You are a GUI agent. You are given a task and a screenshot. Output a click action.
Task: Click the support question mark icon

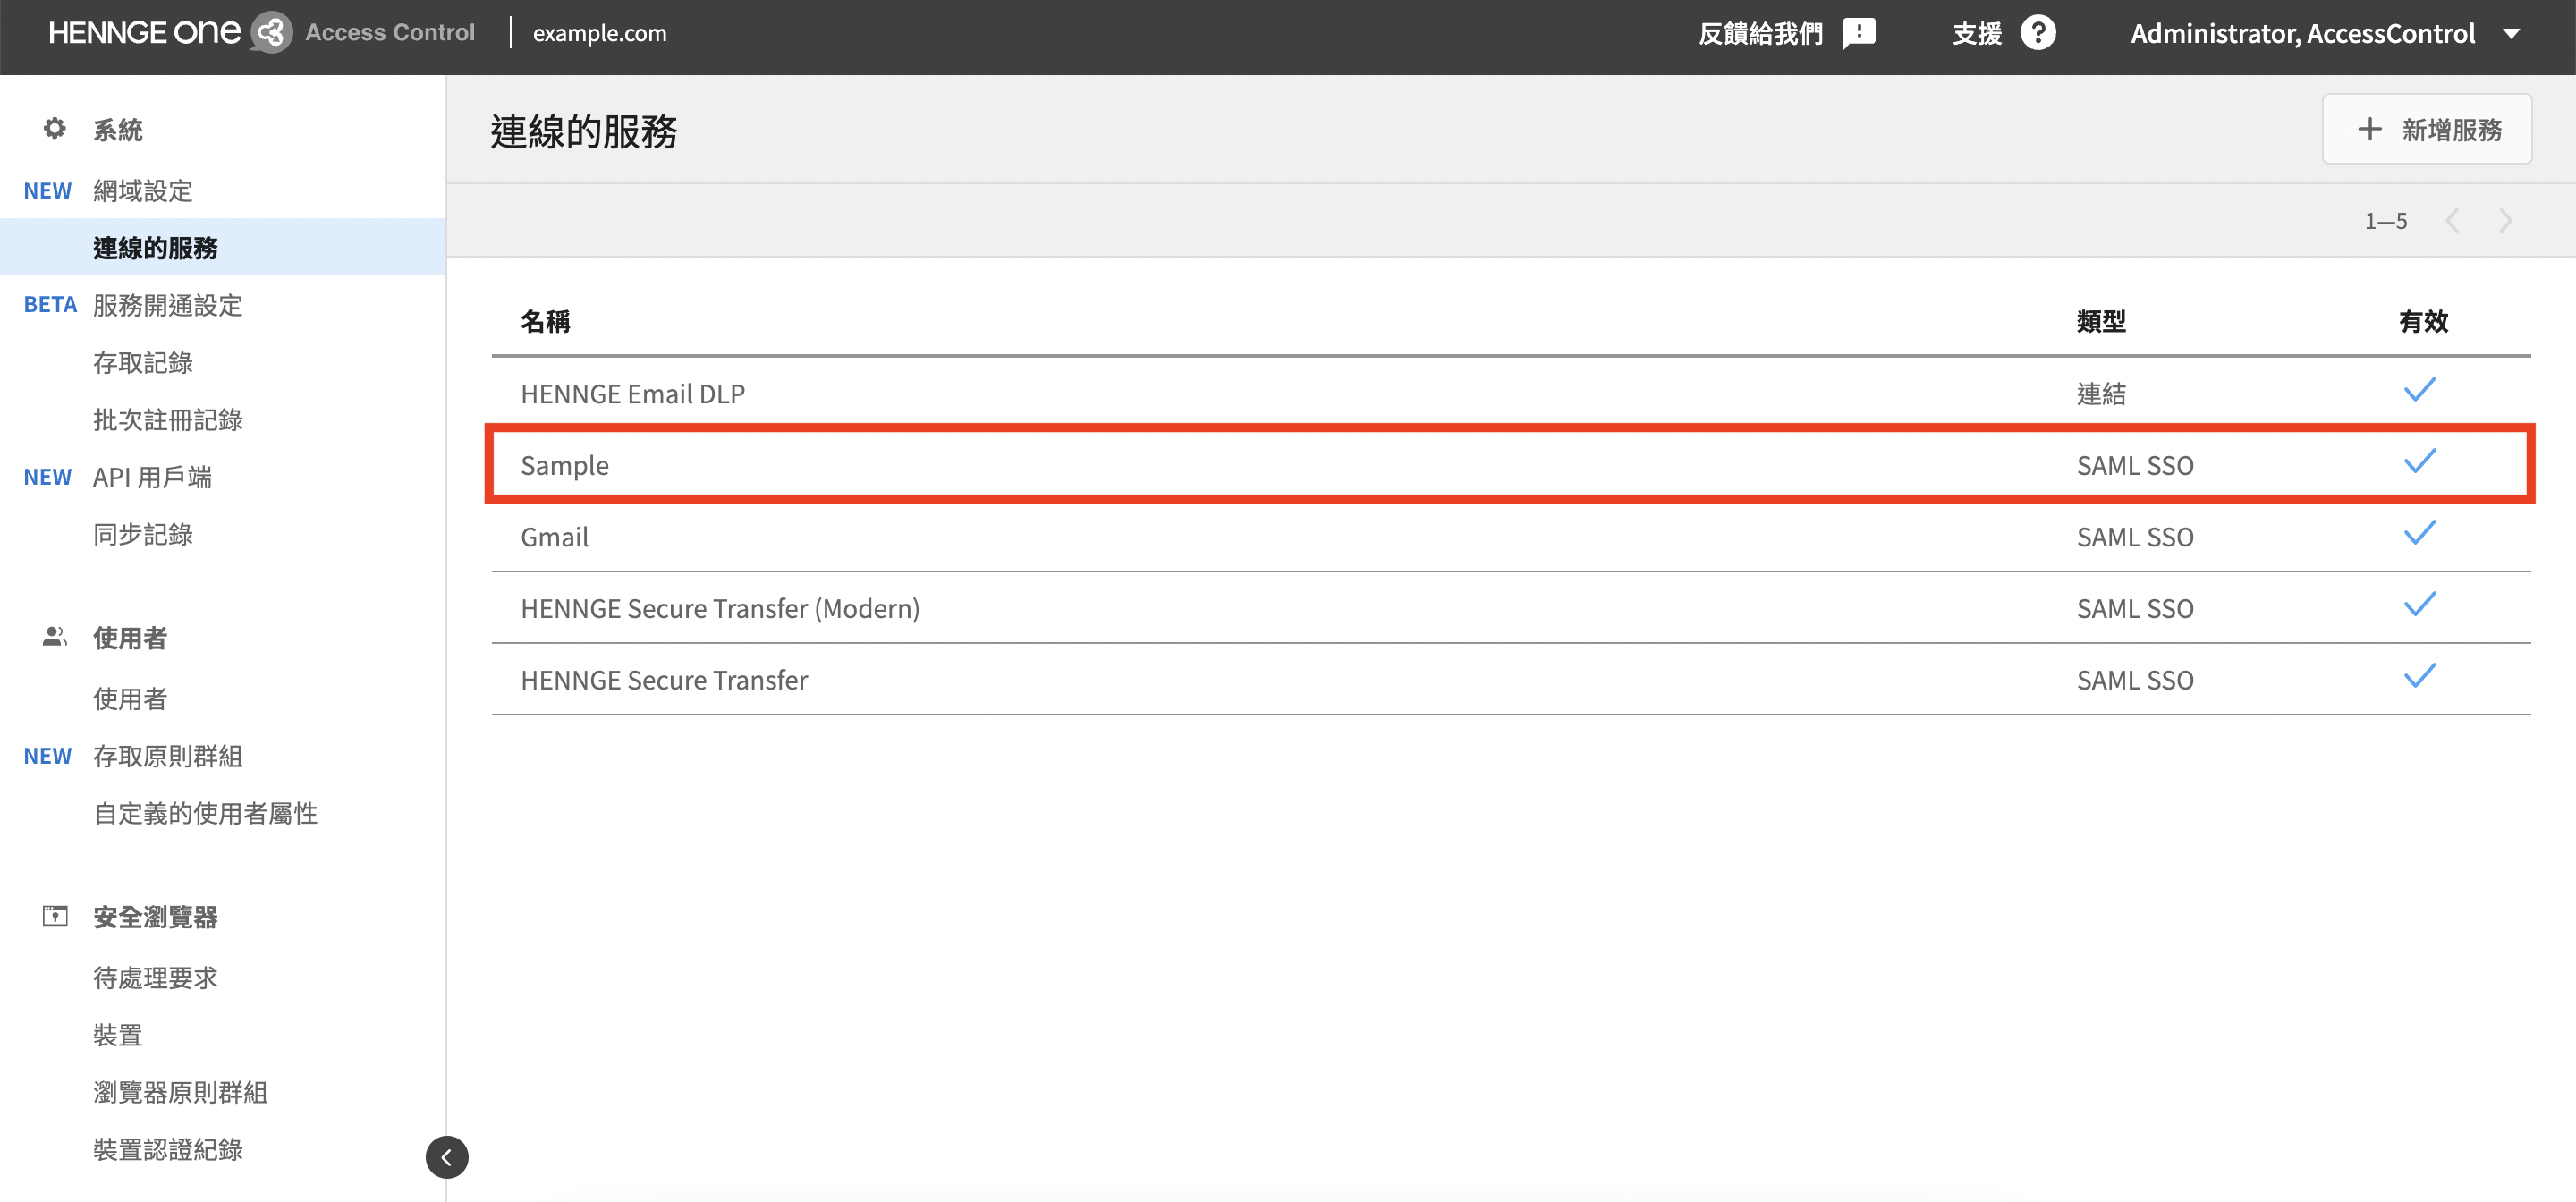[x=2038, y=33]
